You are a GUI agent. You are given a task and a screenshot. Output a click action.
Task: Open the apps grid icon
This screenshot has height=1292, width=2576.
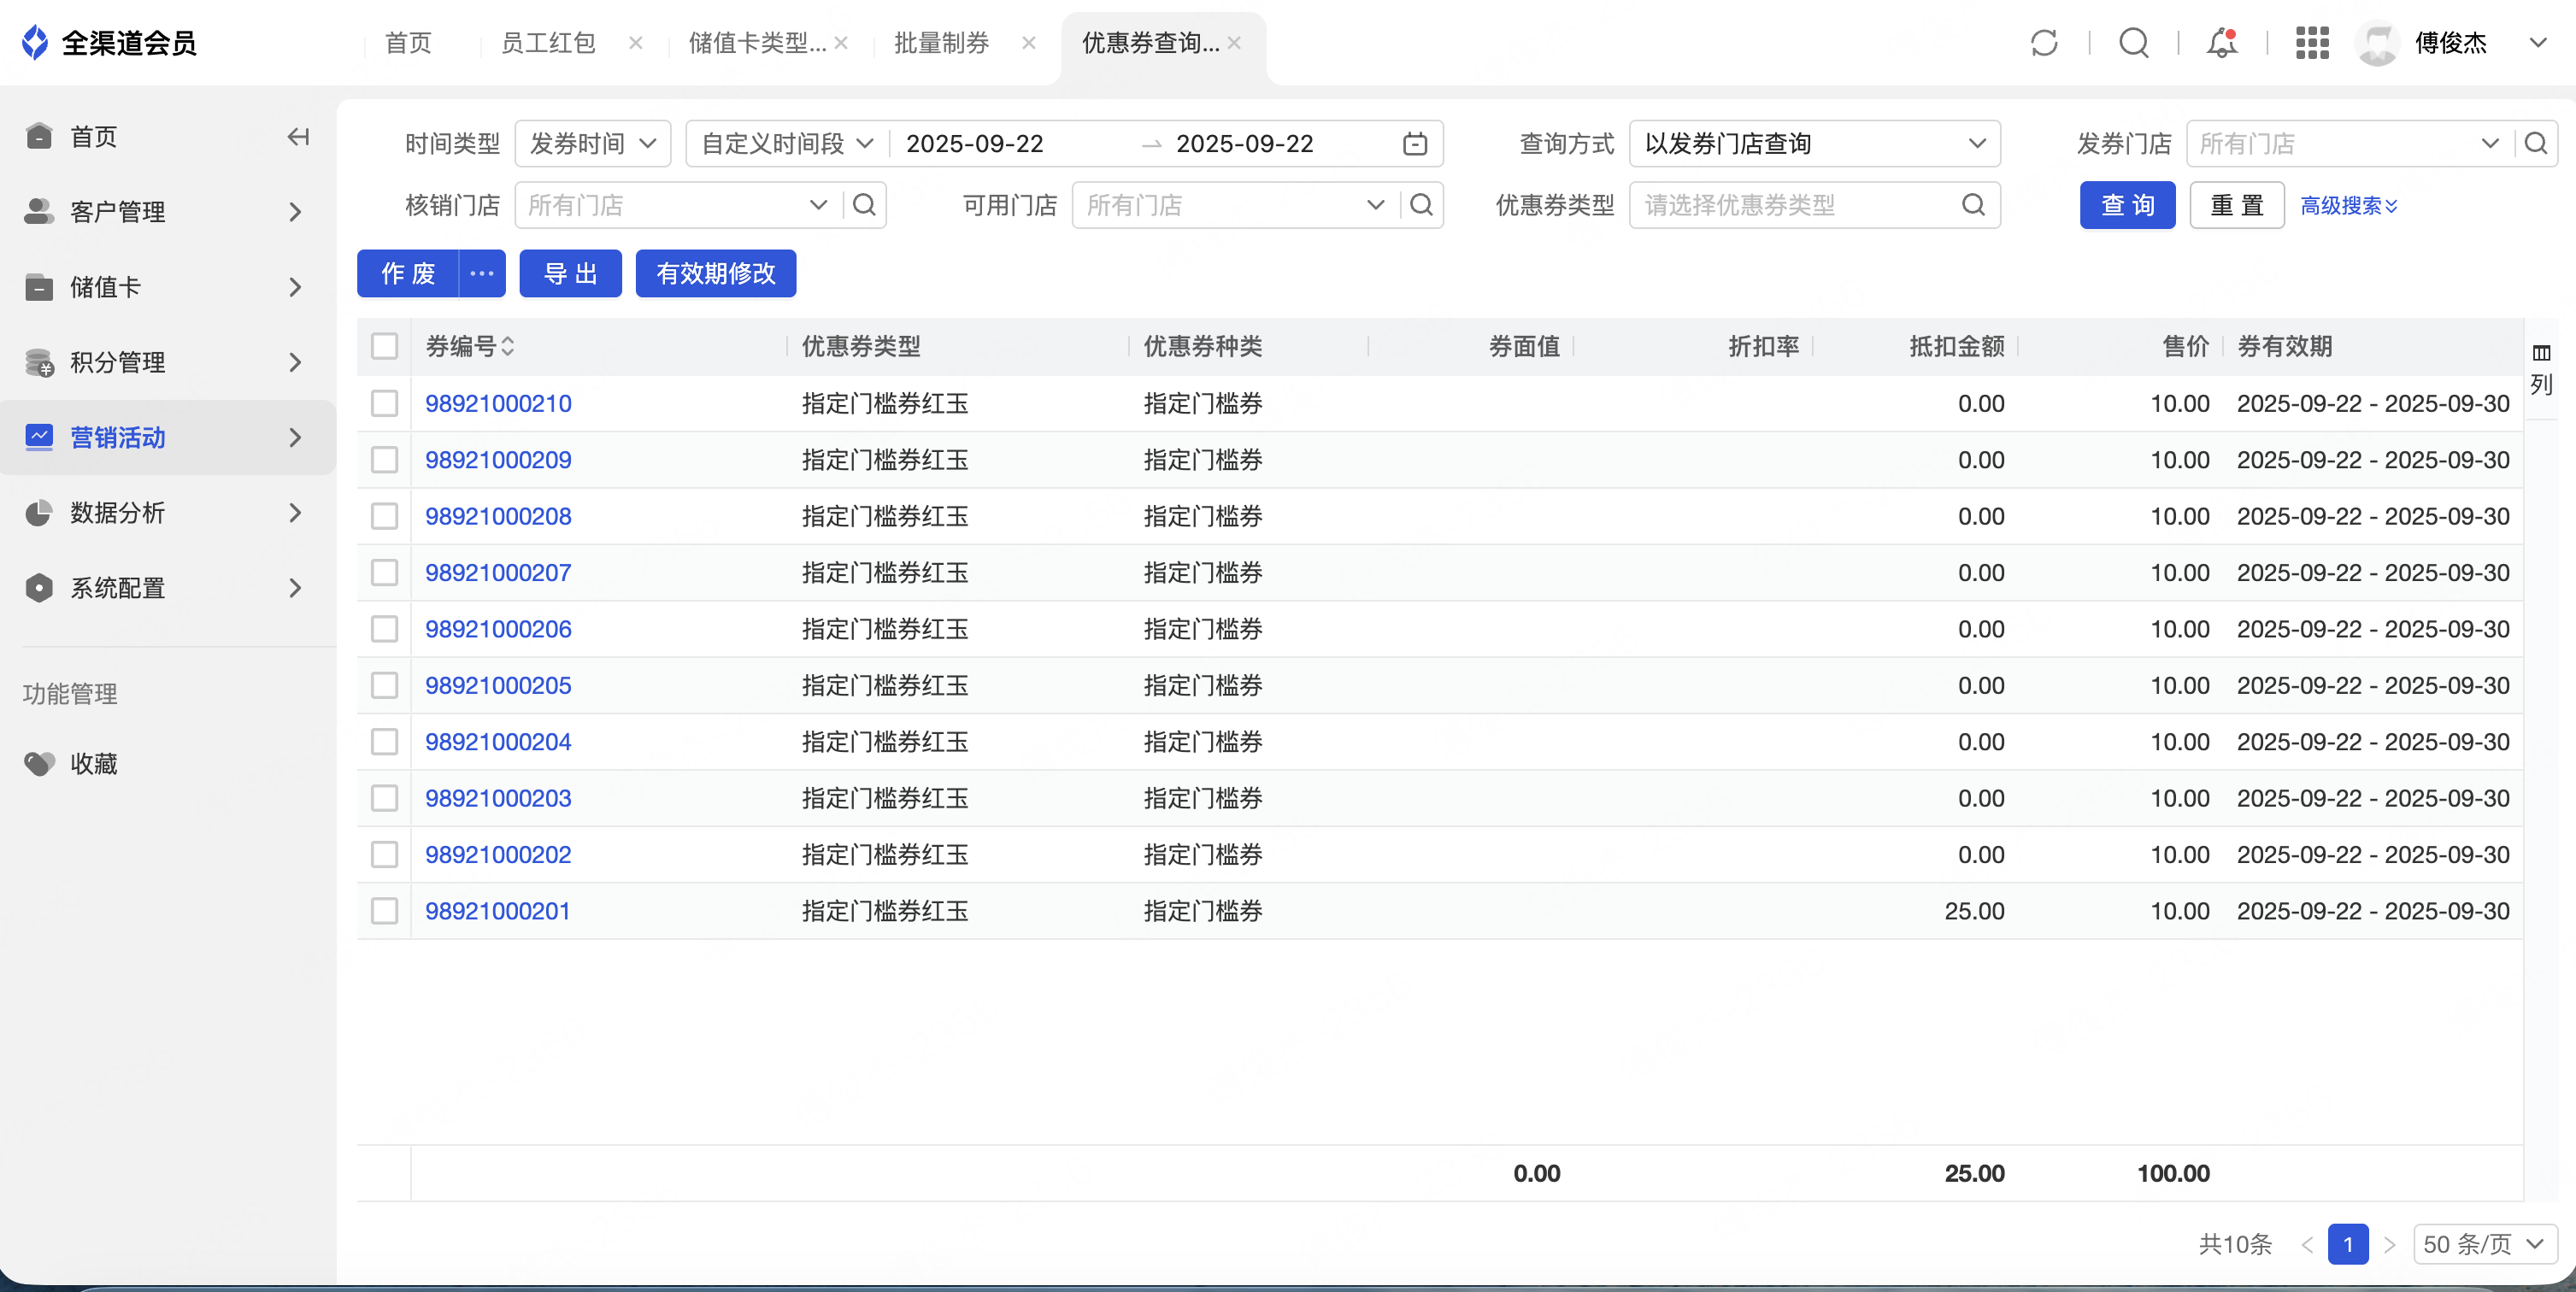tap(2312, 43)
